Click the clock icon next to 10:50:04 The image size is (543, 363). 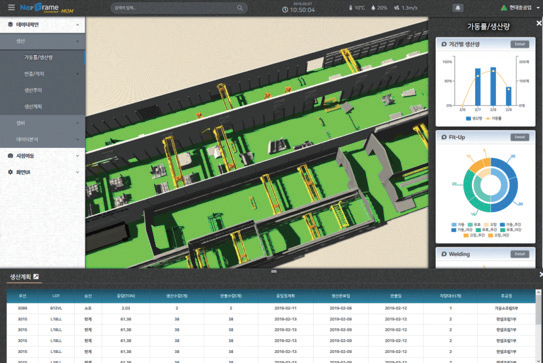click(x=285, y=10)
